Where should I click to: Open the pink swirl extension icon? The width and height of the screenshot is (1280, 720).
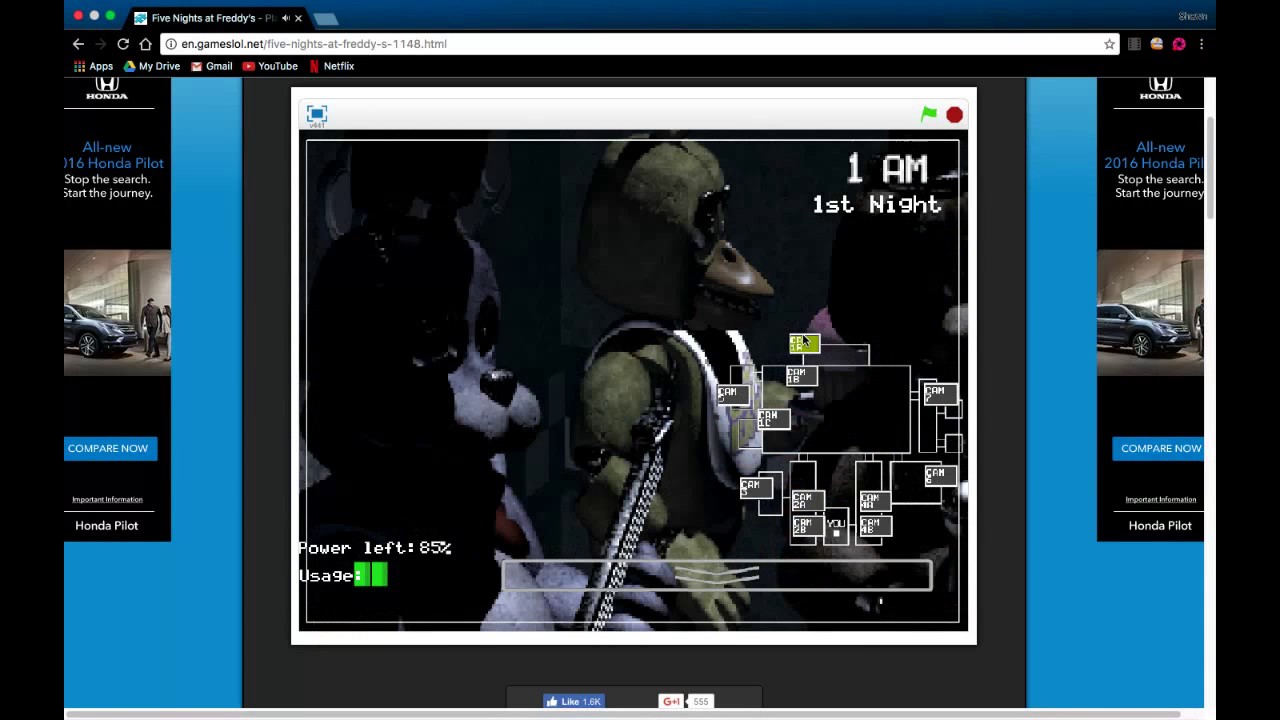point(1179,44)
